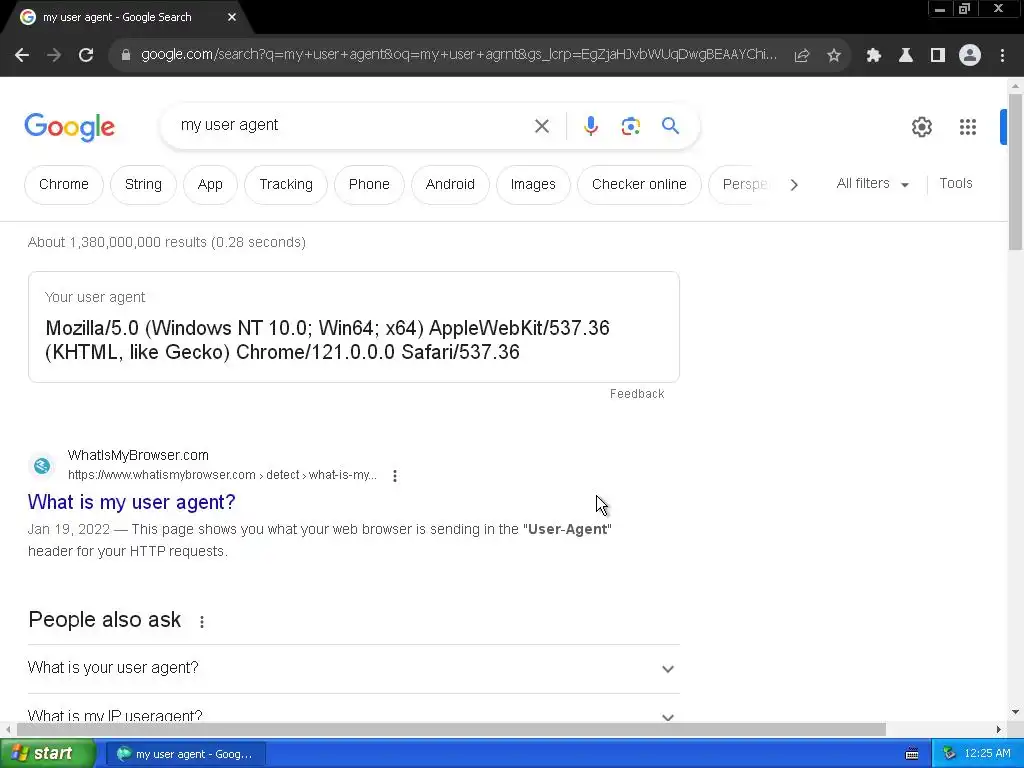
Task: Filter results by Chrome chip
Action: pyautogui.click(x=63, y=185)
